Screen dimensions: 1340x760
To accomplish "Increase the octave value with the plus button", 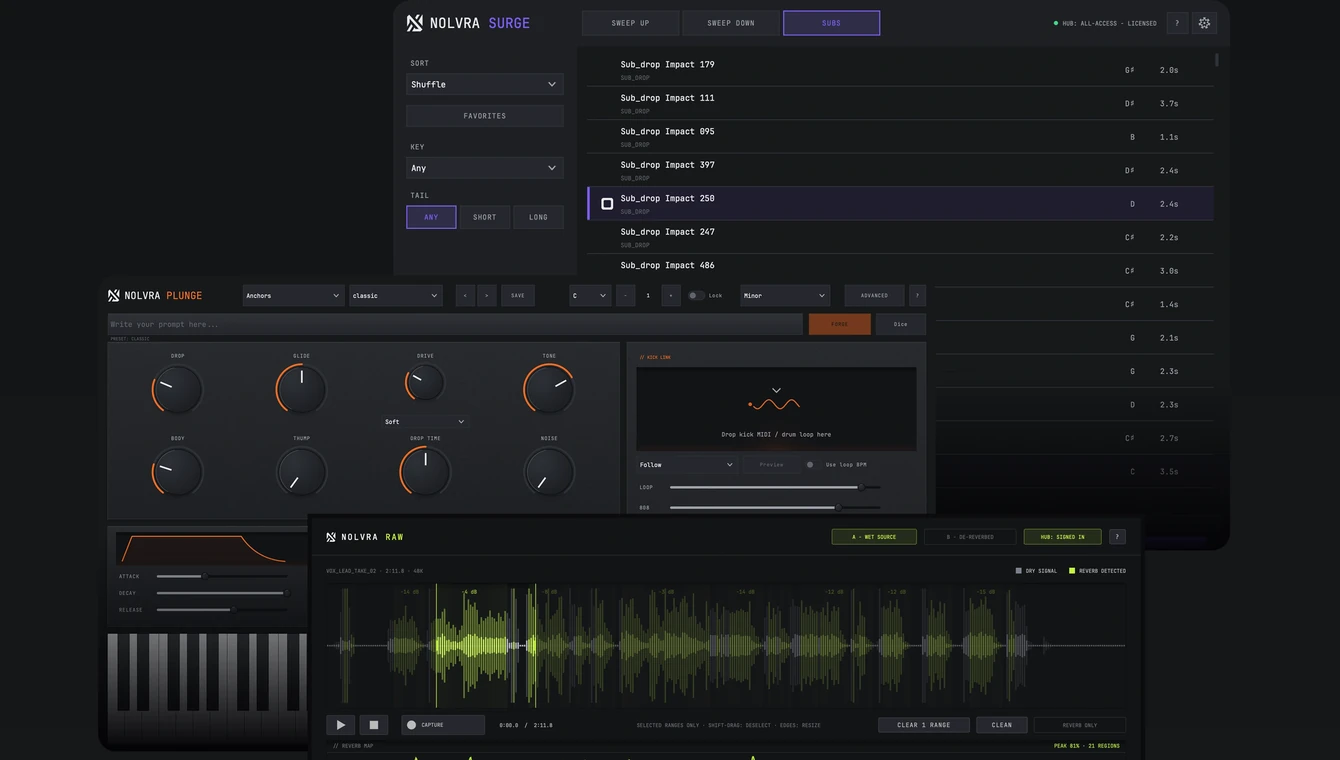I will pos(671,295).
